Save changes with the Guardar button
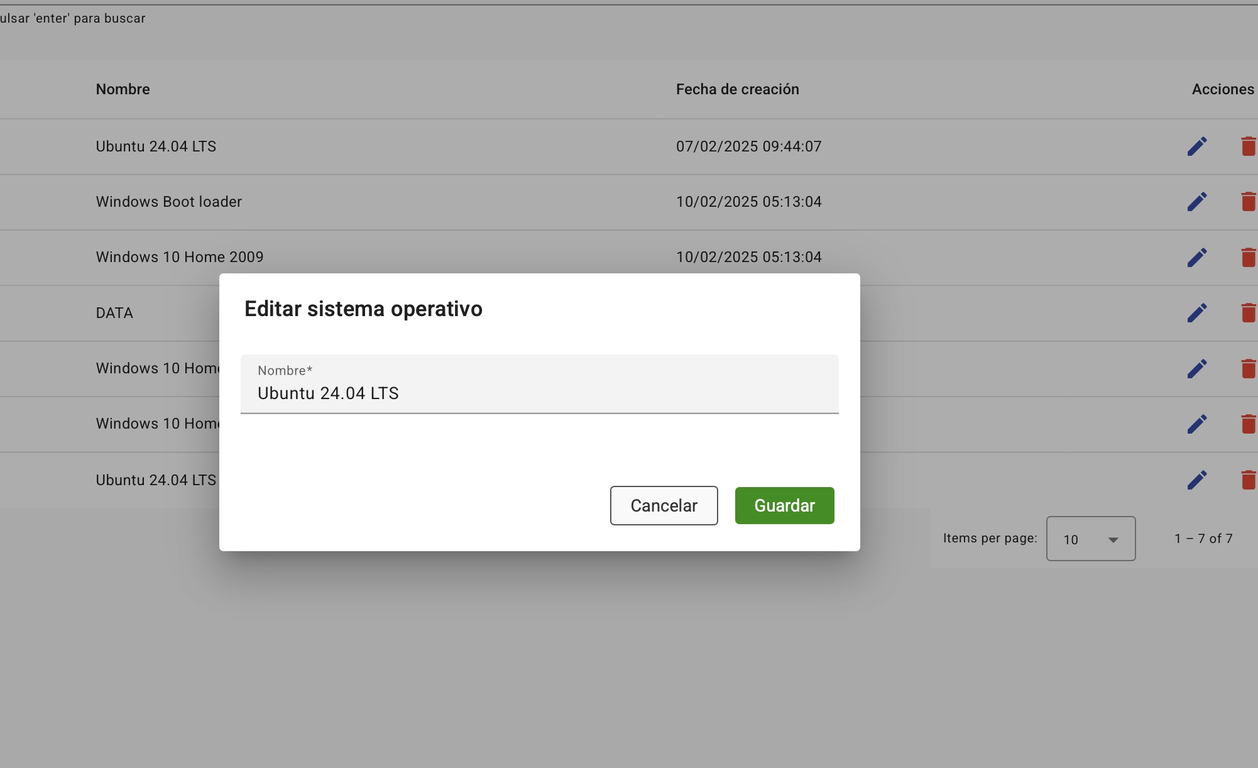 [x=784, y=506]
